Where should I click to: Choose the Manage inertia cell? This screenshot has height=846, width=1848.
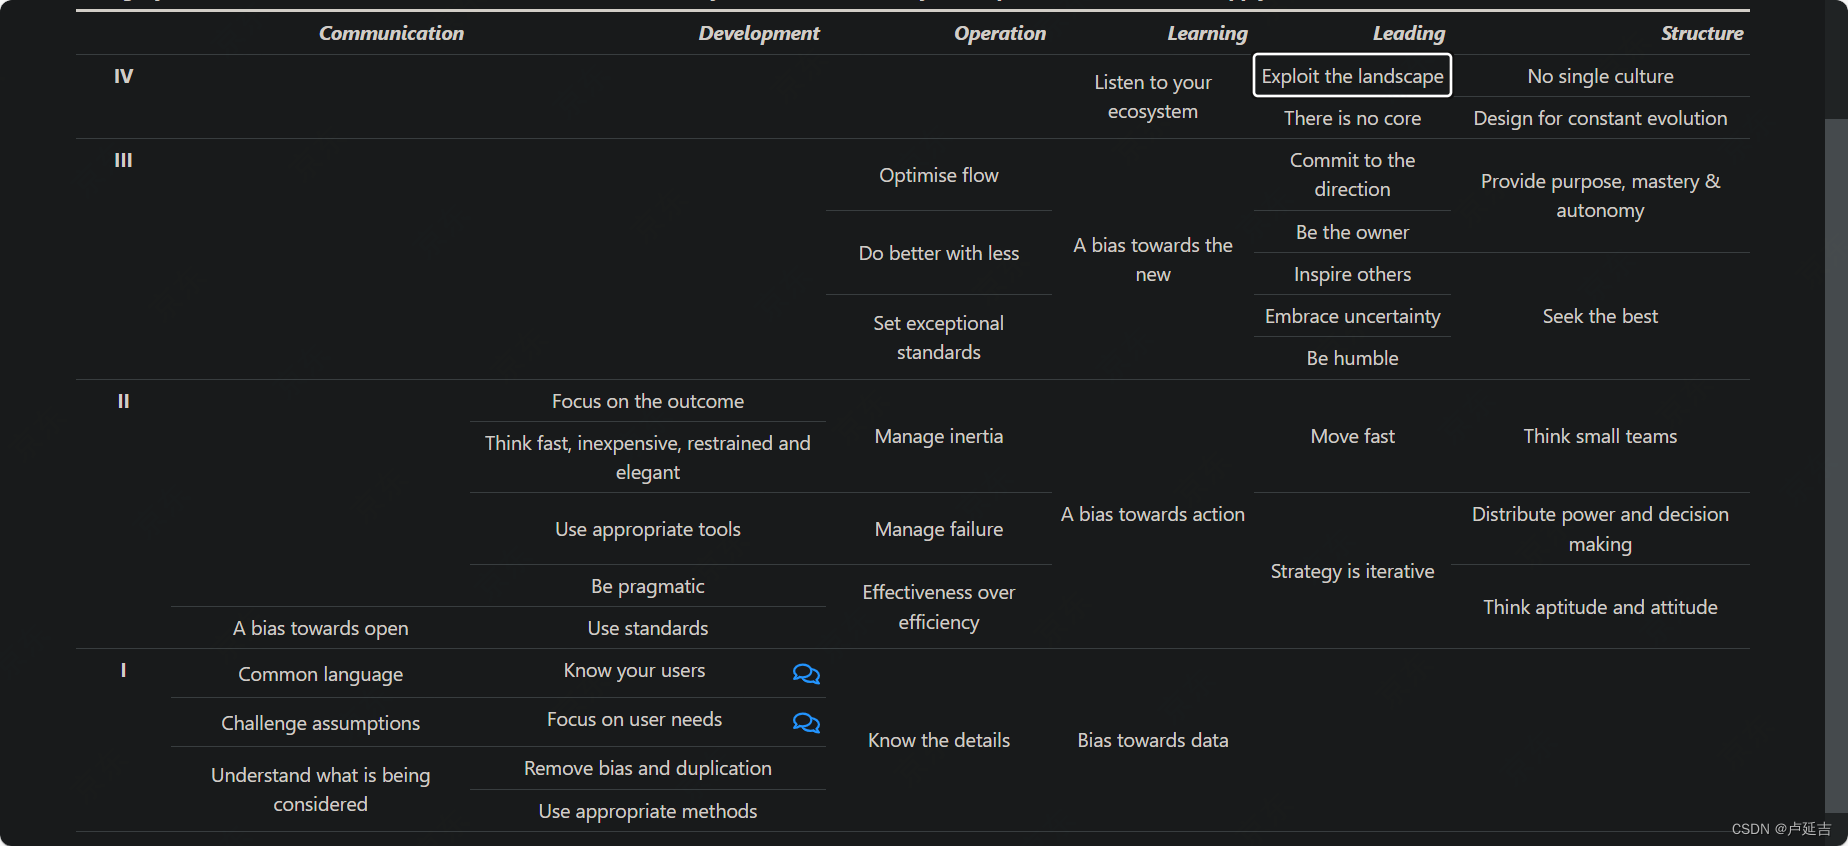[938, 436]
